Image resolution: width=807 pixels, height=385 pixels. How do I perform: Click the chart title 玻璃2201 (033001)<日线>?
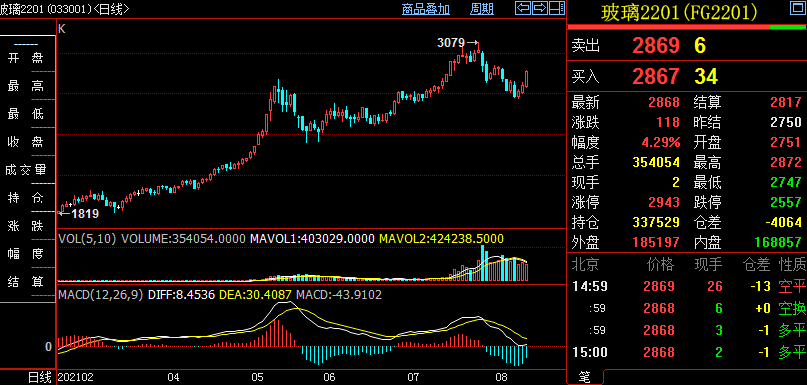(x=65, y=9)
